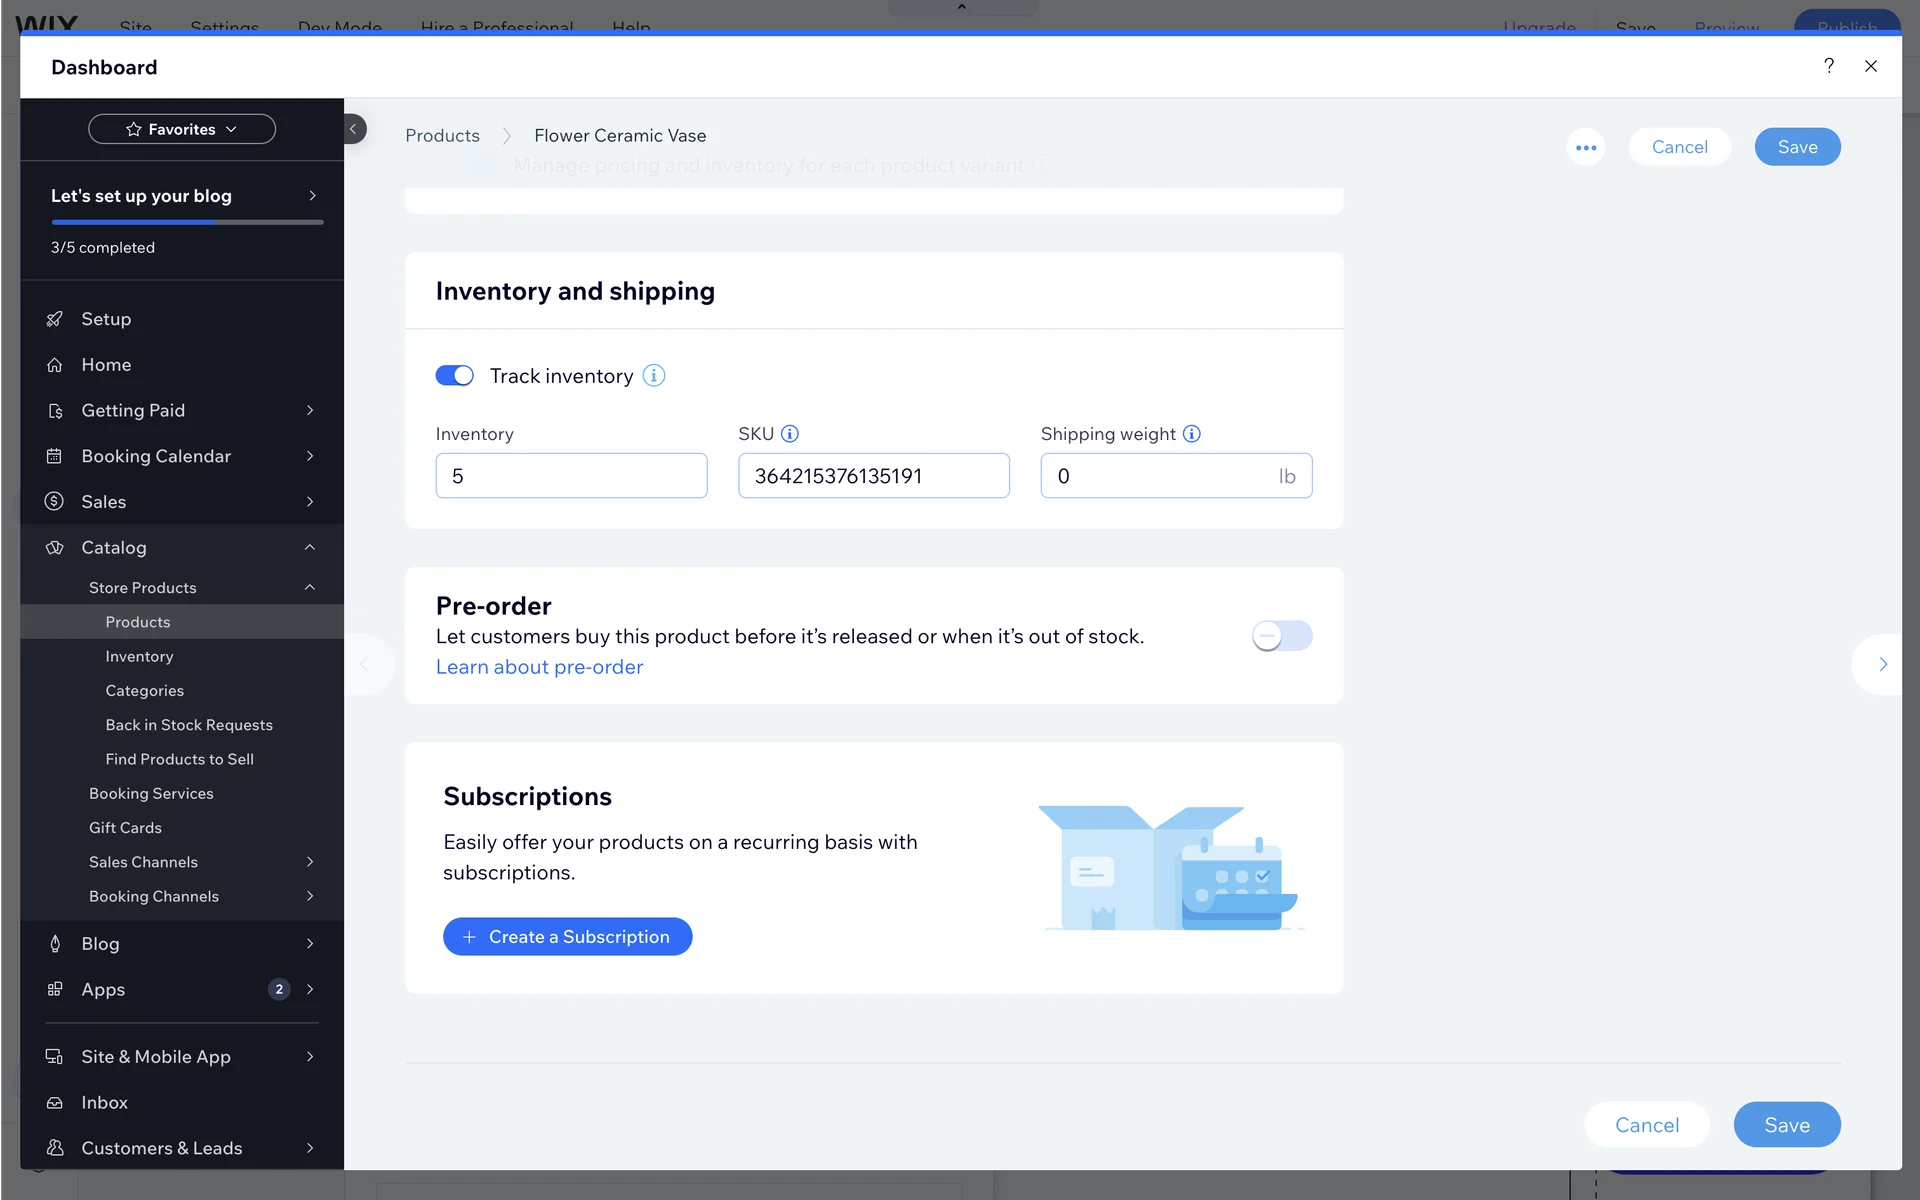Open the Dashboard help question mark

(1828, 66)
